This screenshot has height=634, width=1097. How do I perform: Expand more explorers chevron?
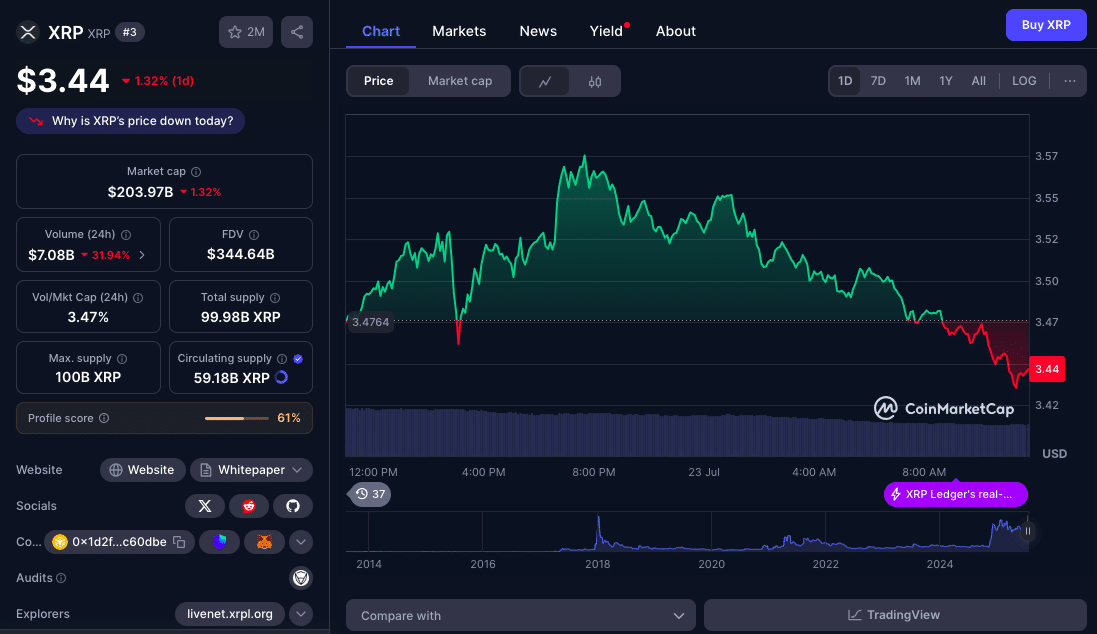301,614
